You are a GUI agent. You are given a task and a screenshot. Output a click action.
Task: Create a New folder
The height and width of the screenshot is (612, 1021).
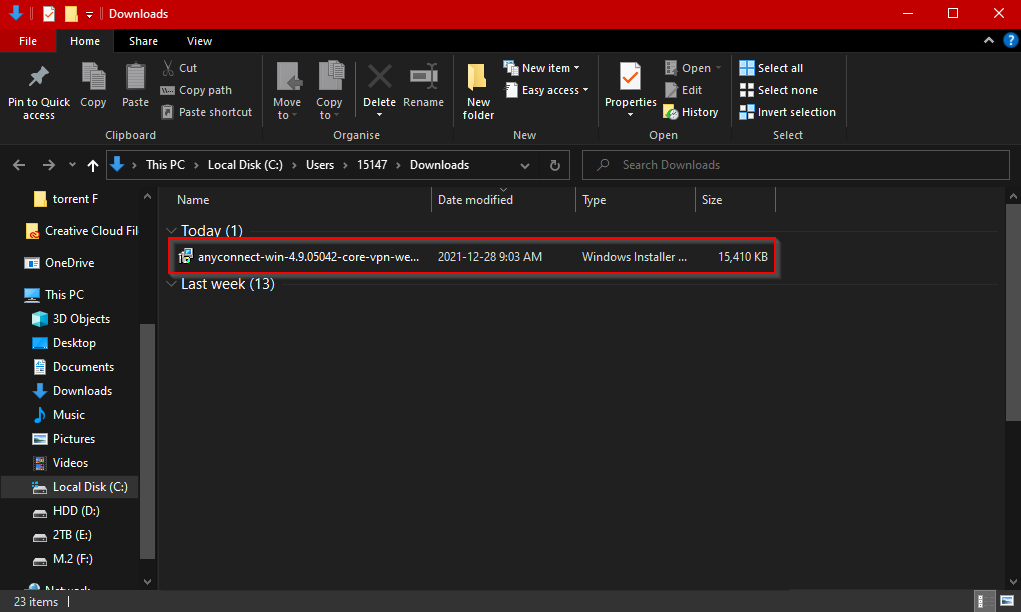pos(479,90)
